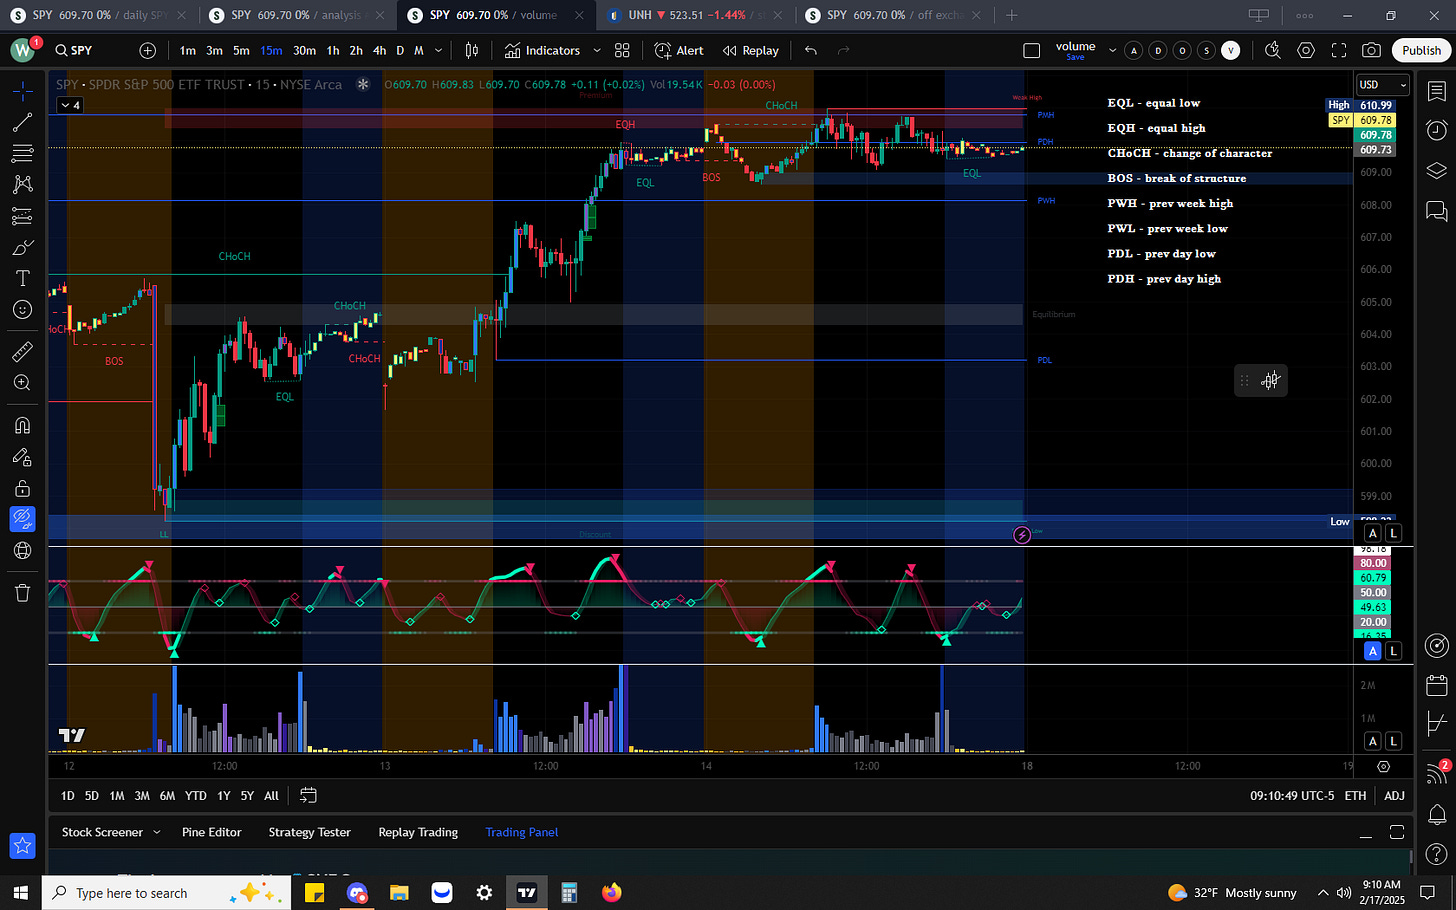Select the brush drawing tool
The width and height of the screenshot is (1456, 910).
pos(22,247)
